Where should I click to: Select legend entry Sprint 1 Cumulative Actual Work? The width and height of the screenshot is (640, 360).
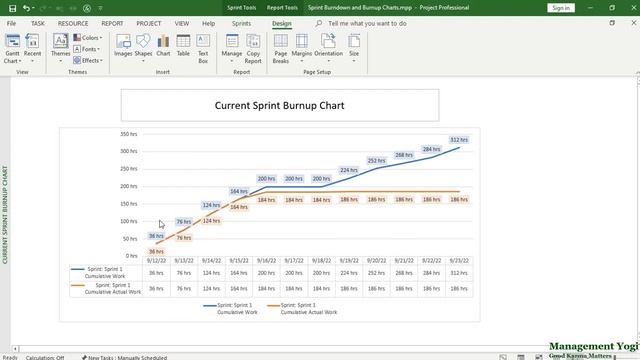(302, 309)
